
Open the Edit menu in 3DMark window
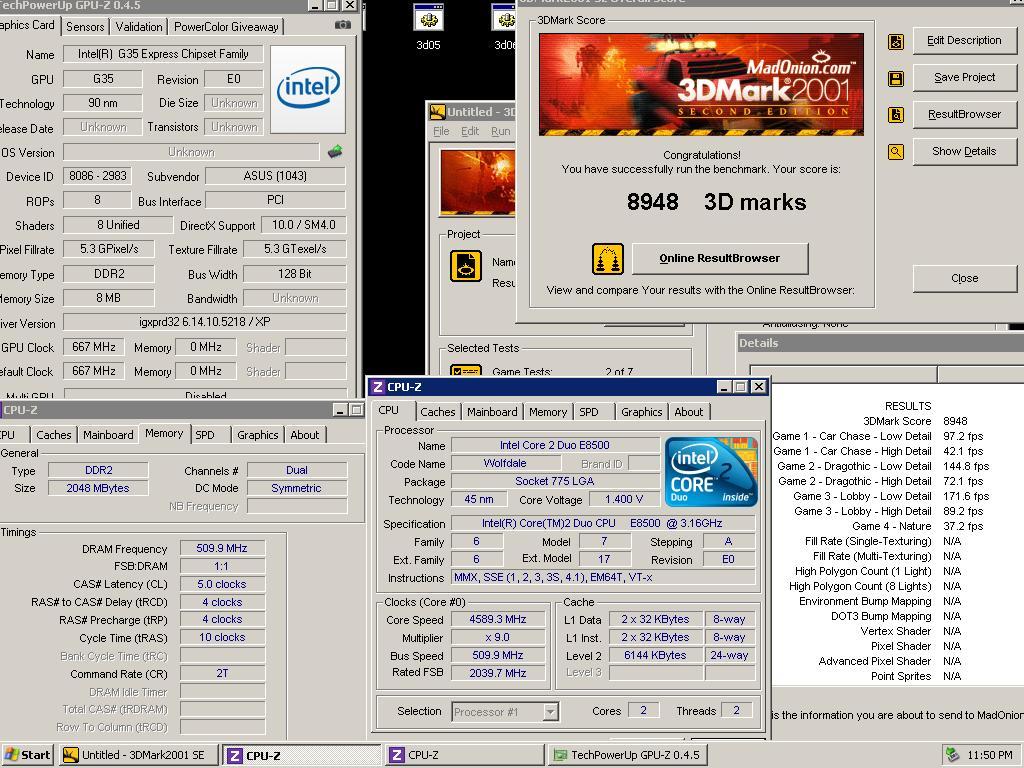(x=470, y=131)
